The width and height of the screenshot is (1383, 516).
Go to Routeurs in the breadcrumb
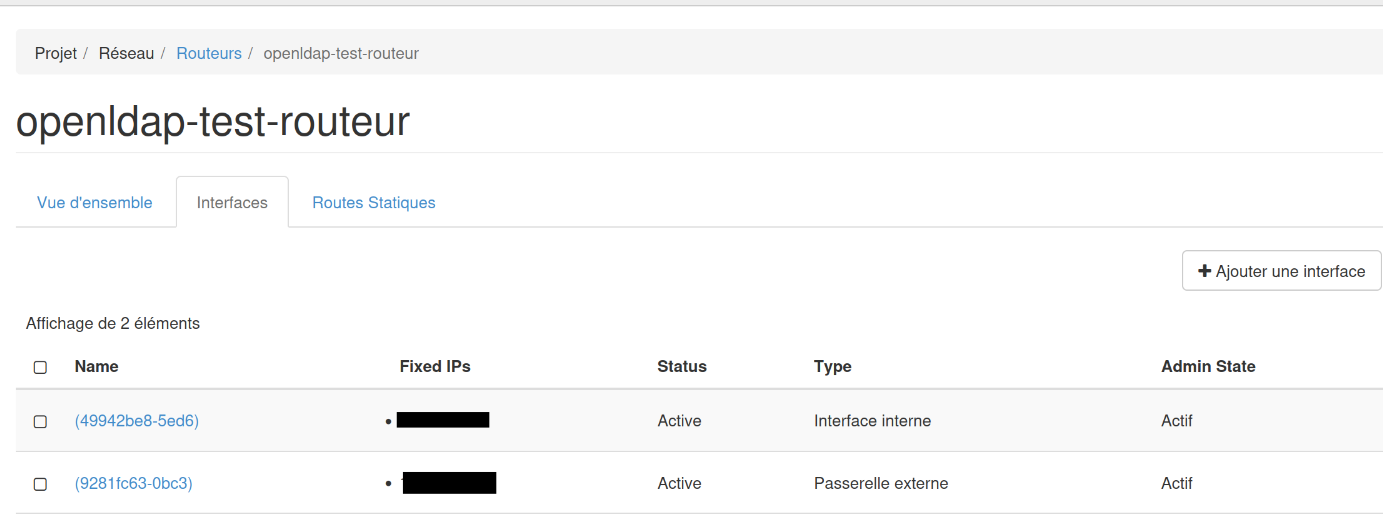(209, 53)
